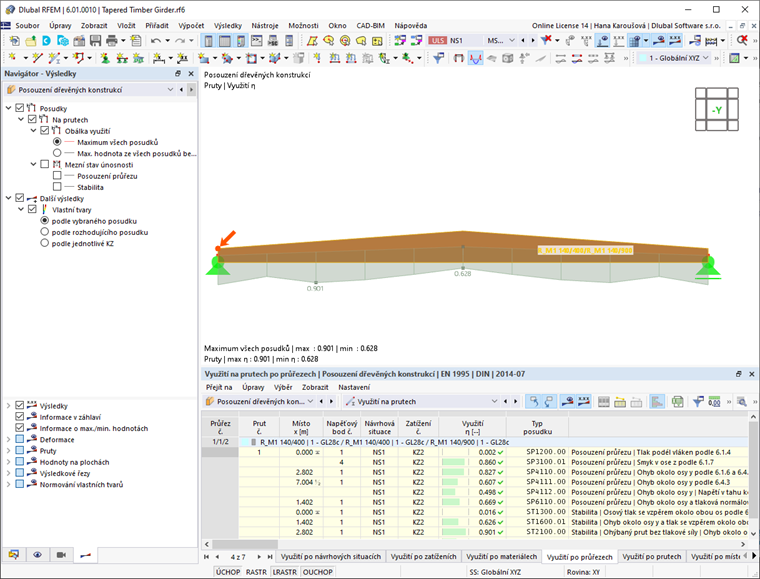Click the Undo arrow icon
This screenshot has width=760, height=579.
pos(157,41)
